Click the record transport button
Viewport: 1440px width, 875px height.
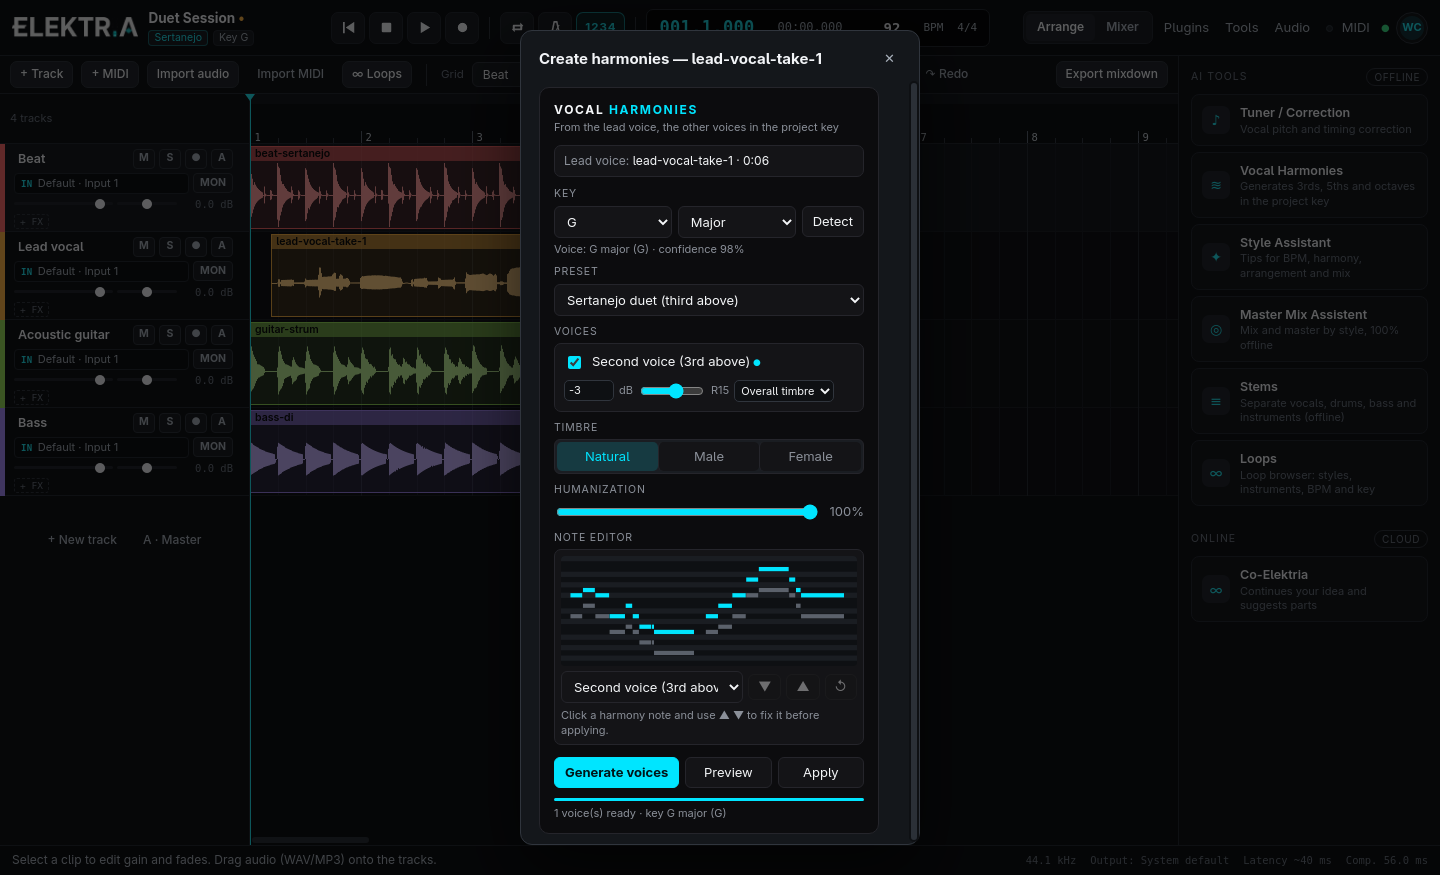coord(462,28)
